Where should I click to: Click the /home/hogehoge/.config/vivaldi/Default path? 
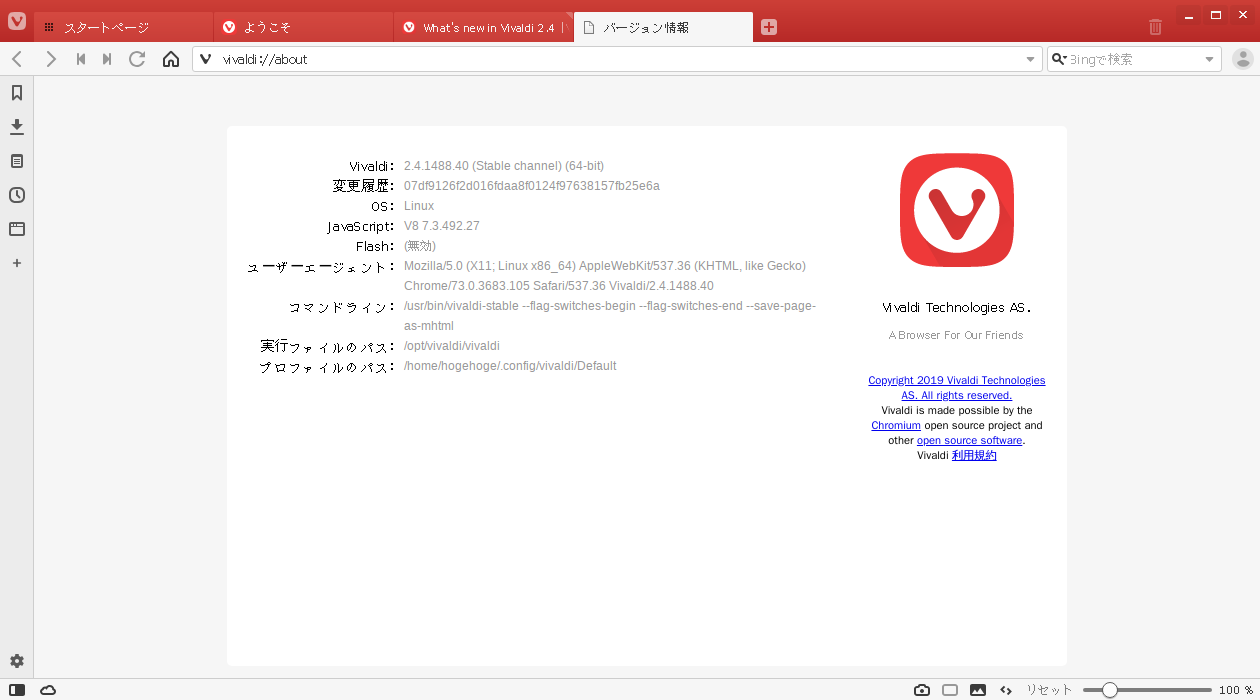coord(510,366)
